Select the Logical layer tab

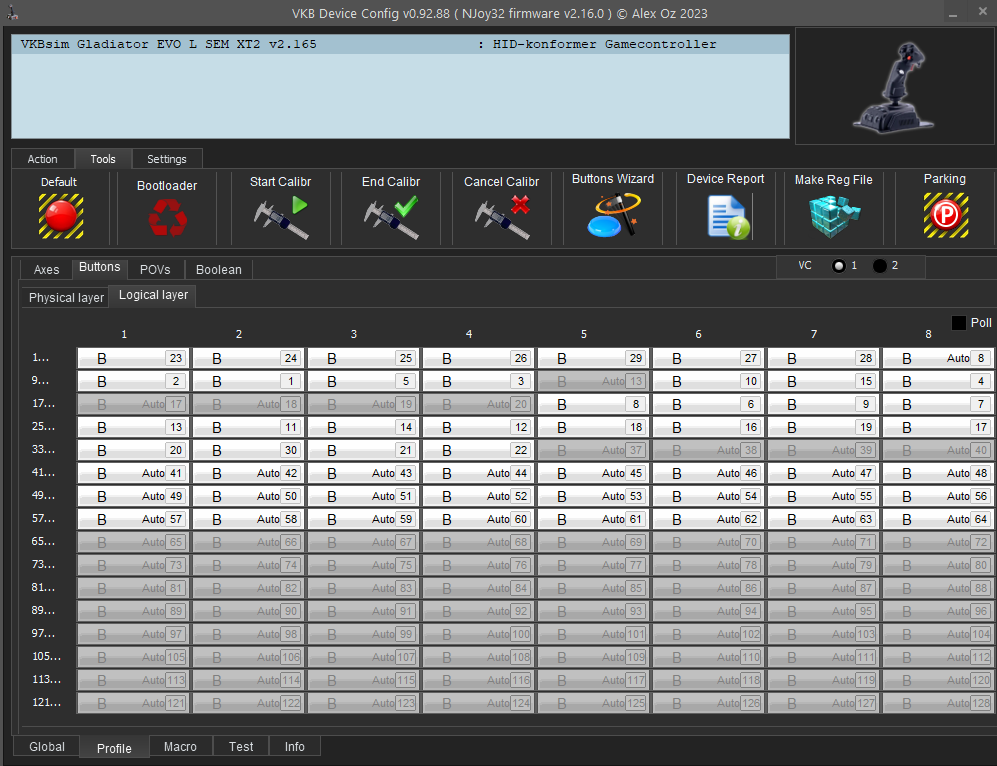tap(153, 296)
